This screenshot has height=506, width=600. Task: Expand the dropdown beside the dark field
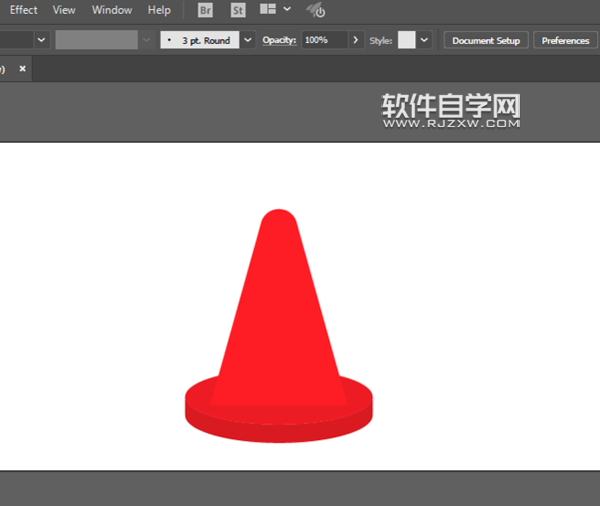pyautogui.click(x=41, y=40)
